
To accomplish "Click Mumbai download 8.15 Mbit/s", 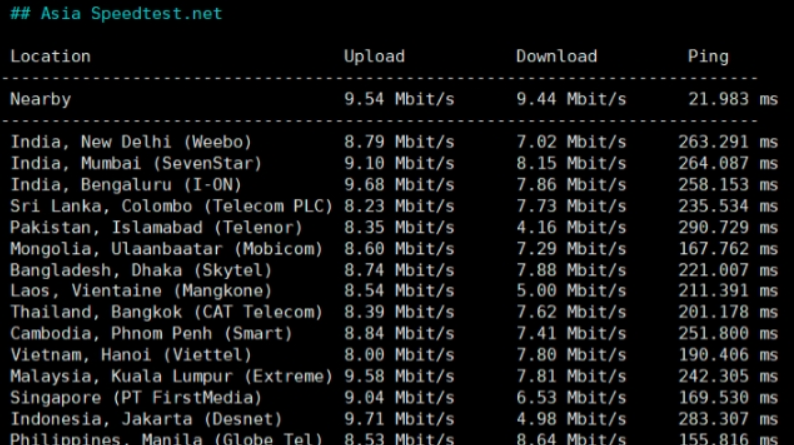I will (571, 164).
